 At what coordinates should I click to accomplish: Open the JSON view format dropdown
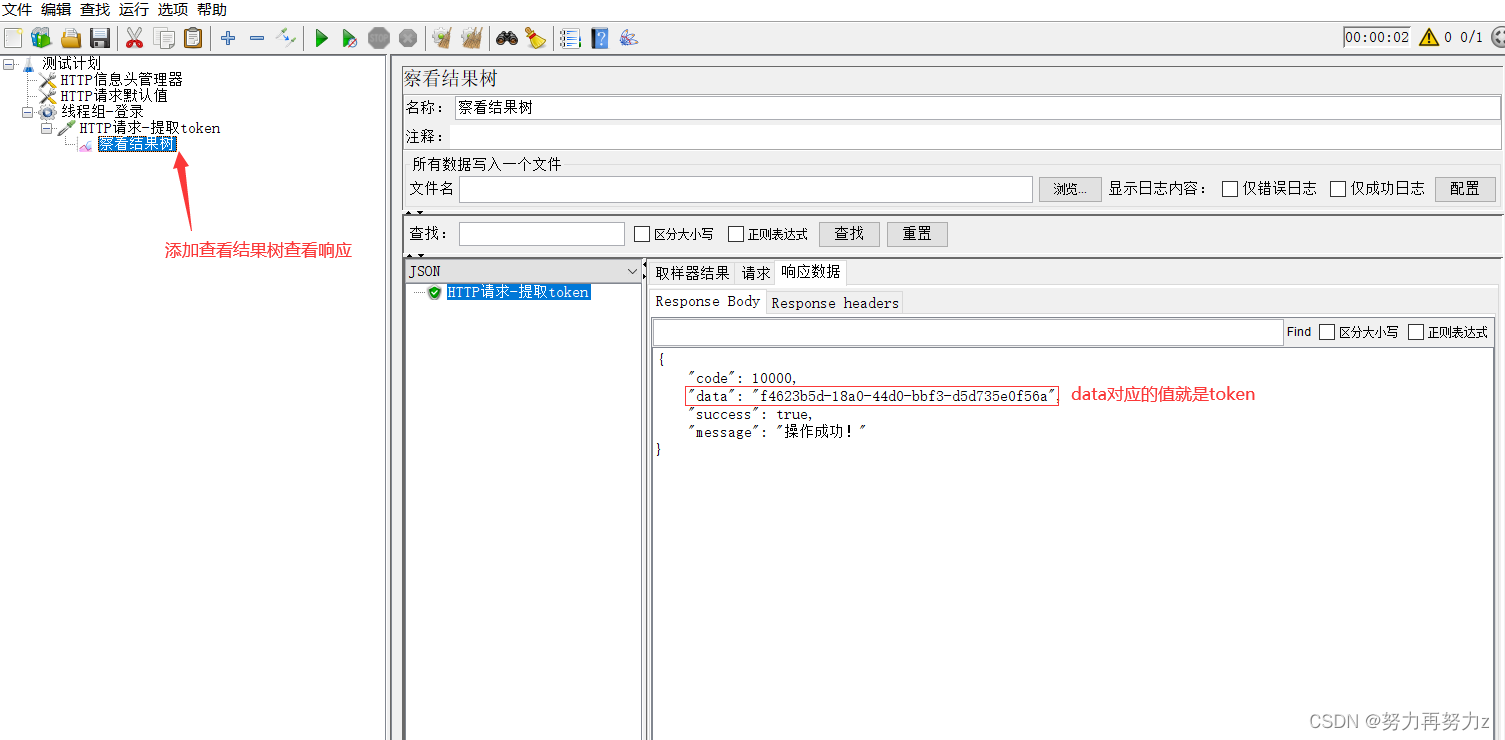(x=630, y=270)
